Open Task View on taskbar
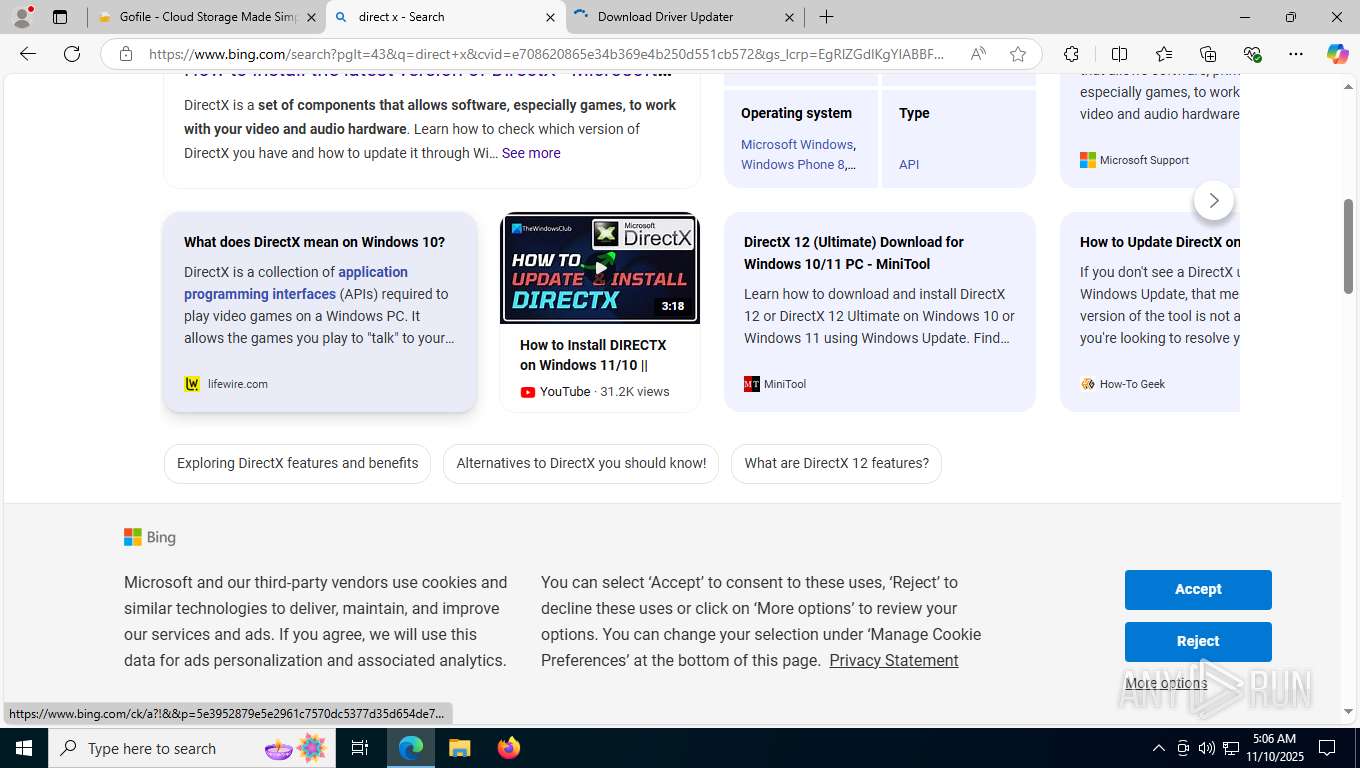This screenshot has height=768, width=1360. click(x=360, y=748)
